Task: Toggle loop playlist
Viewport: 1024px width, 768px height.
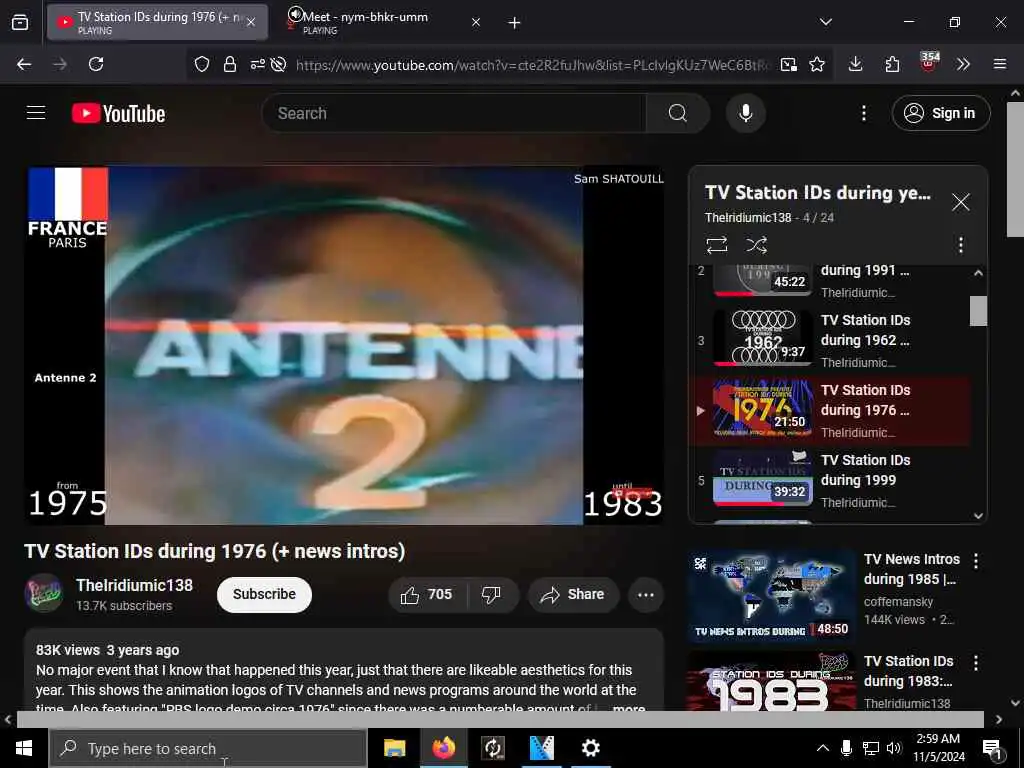Action: click(x=717, y=245)
